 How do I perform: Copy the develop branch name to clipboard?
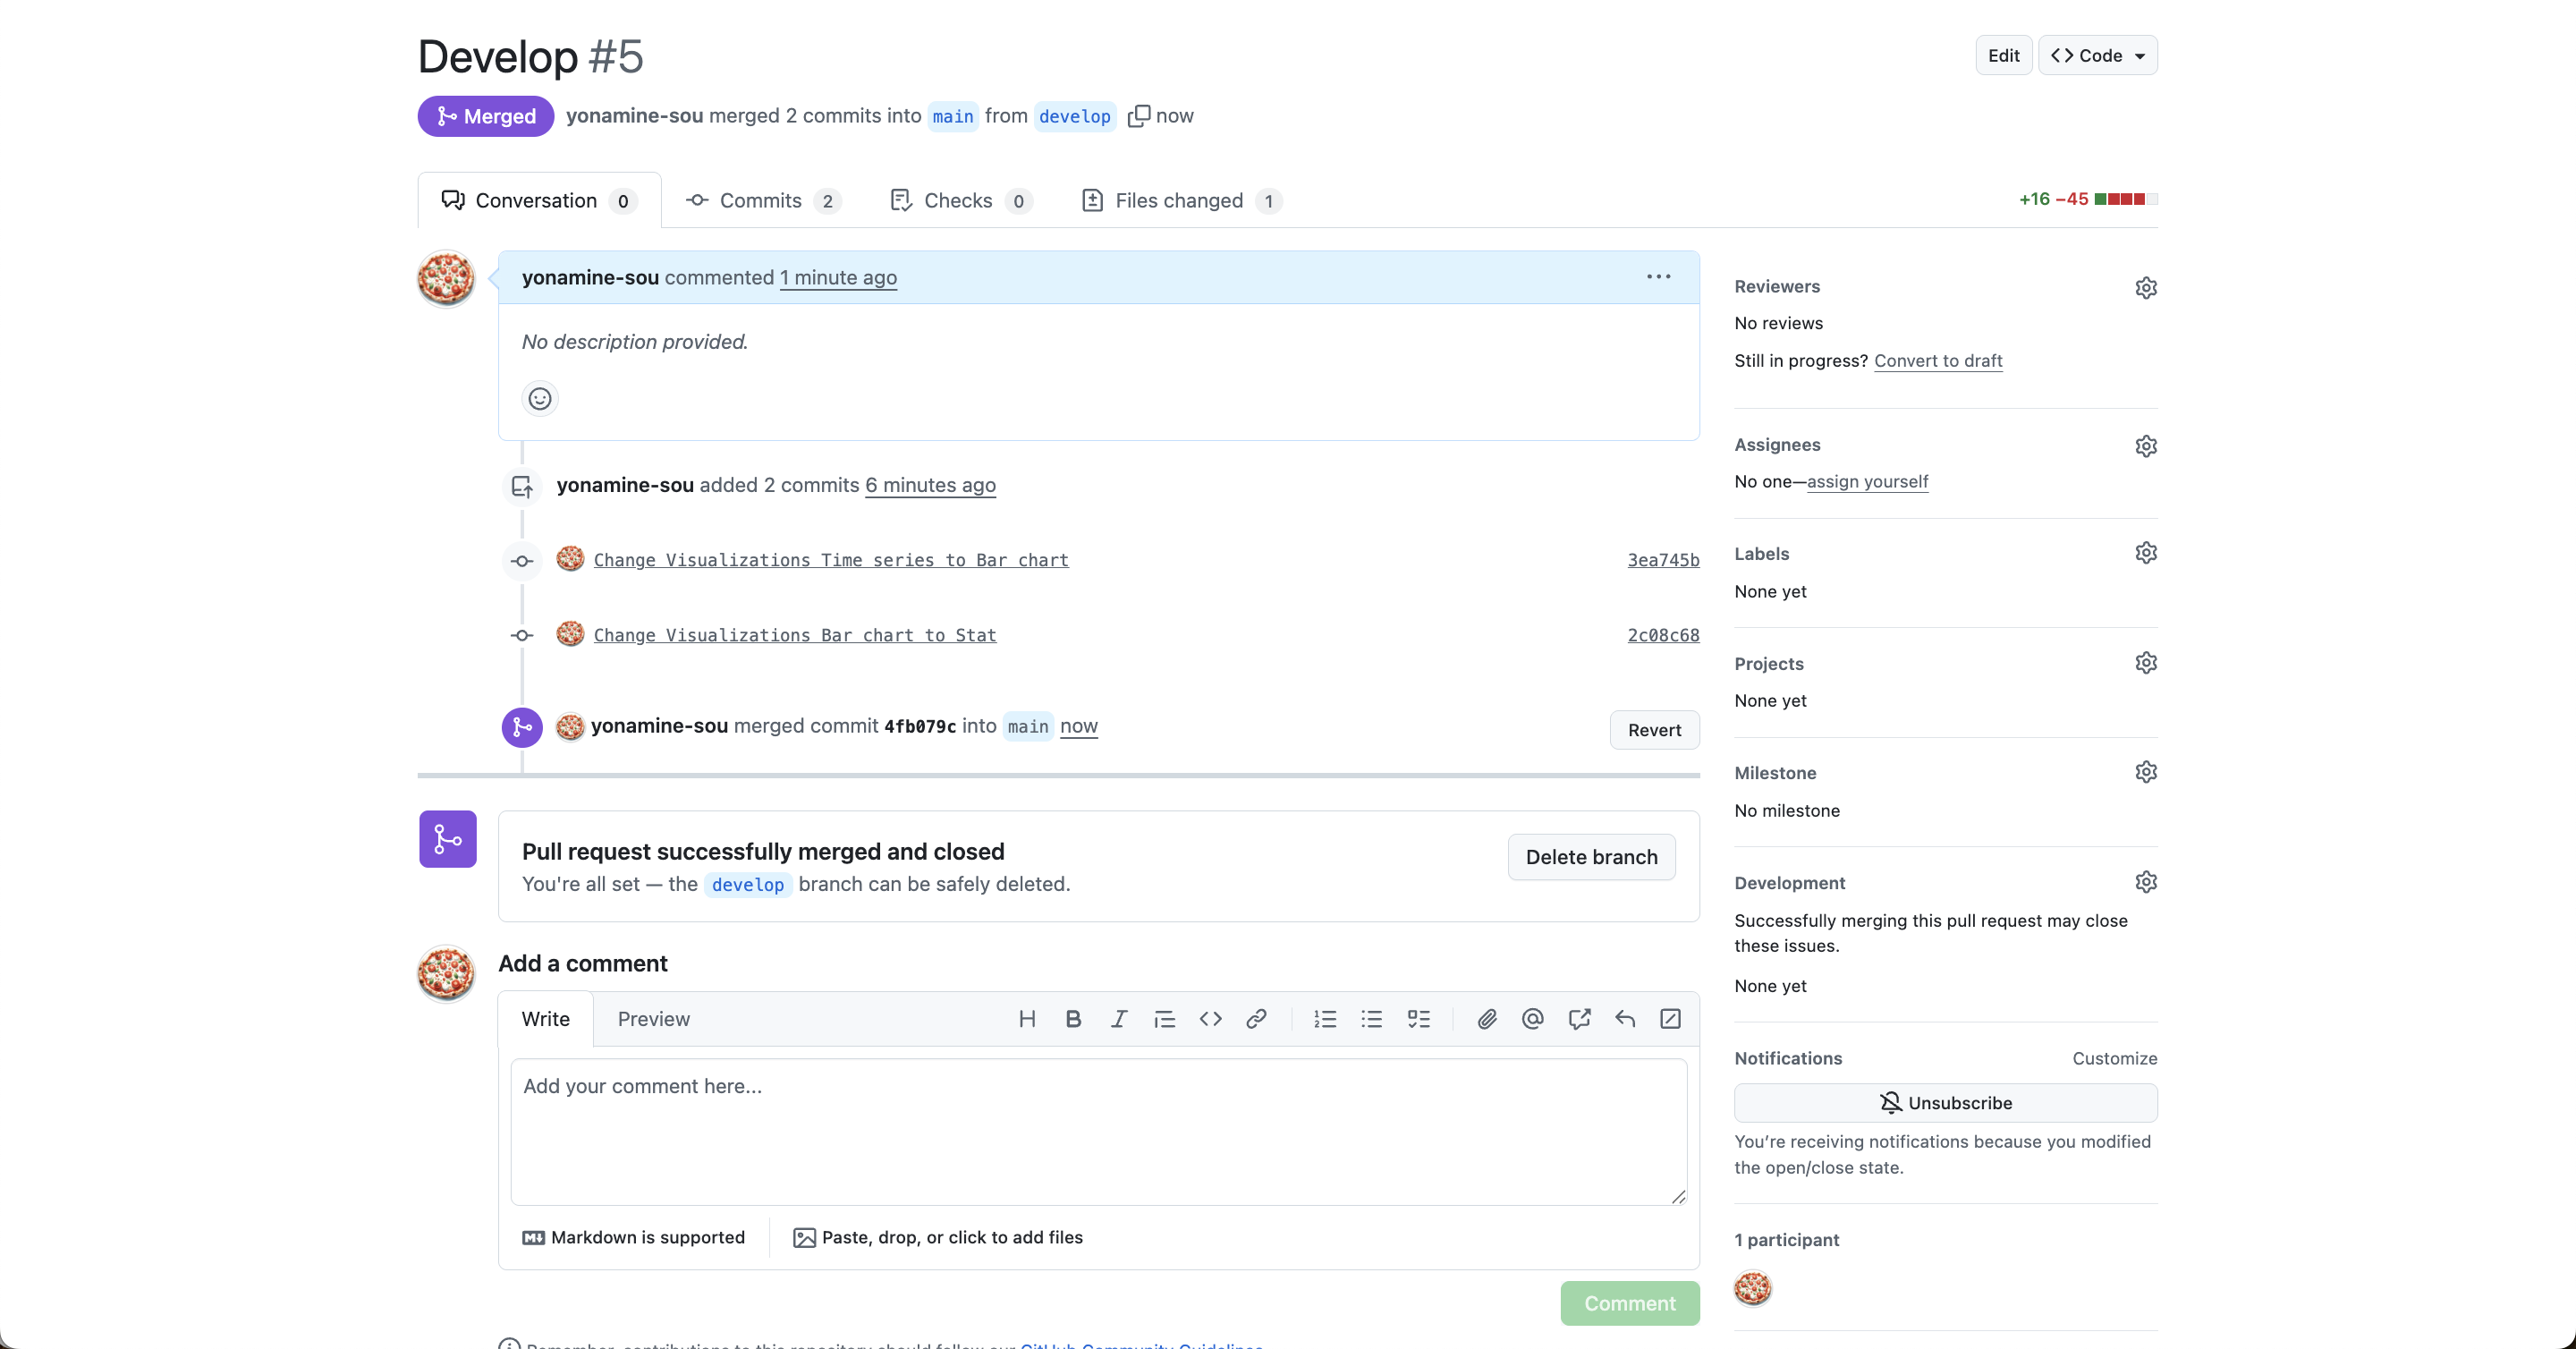pyautogui.click(x=1138, y=116)
